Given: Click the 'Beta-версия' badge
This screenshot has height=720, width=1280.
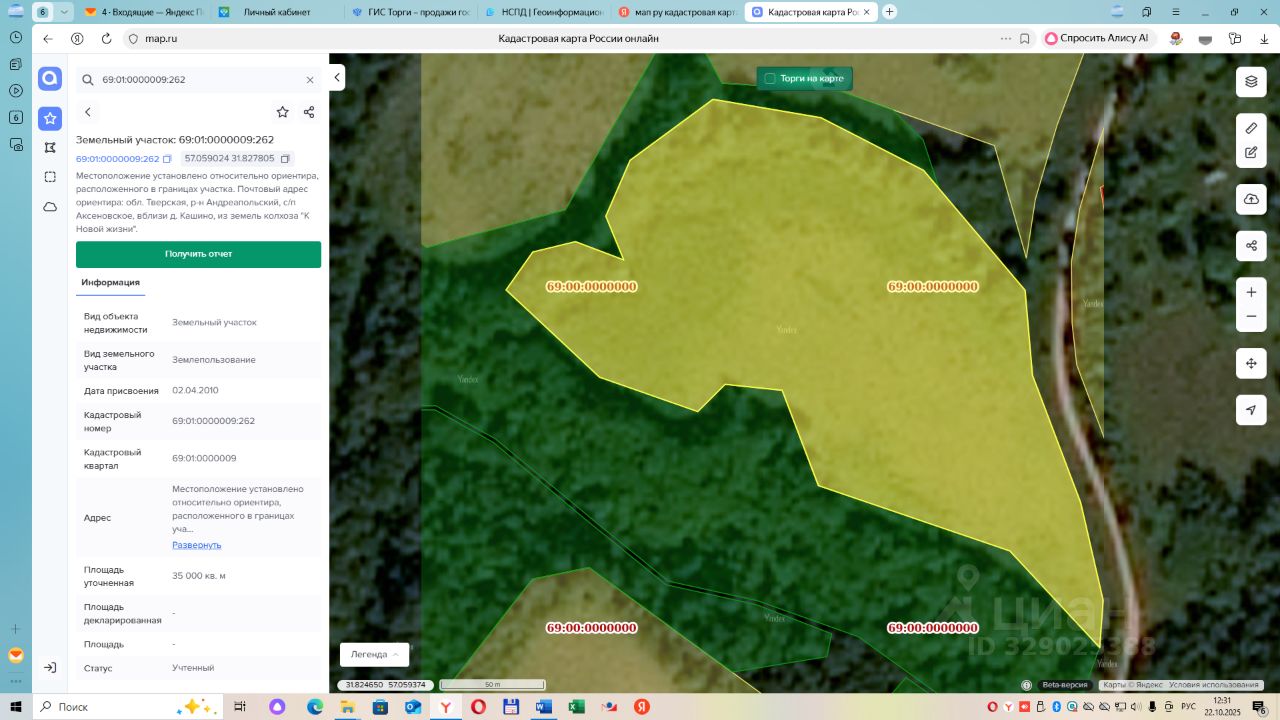Looking at the screenshot, I should click(1064, 685).
